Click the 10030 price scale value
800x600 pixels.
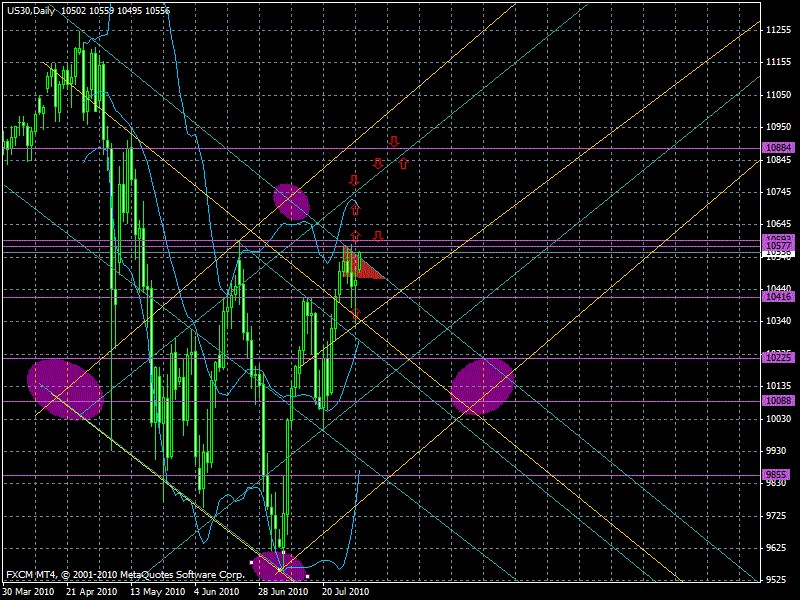click(779, 419)
